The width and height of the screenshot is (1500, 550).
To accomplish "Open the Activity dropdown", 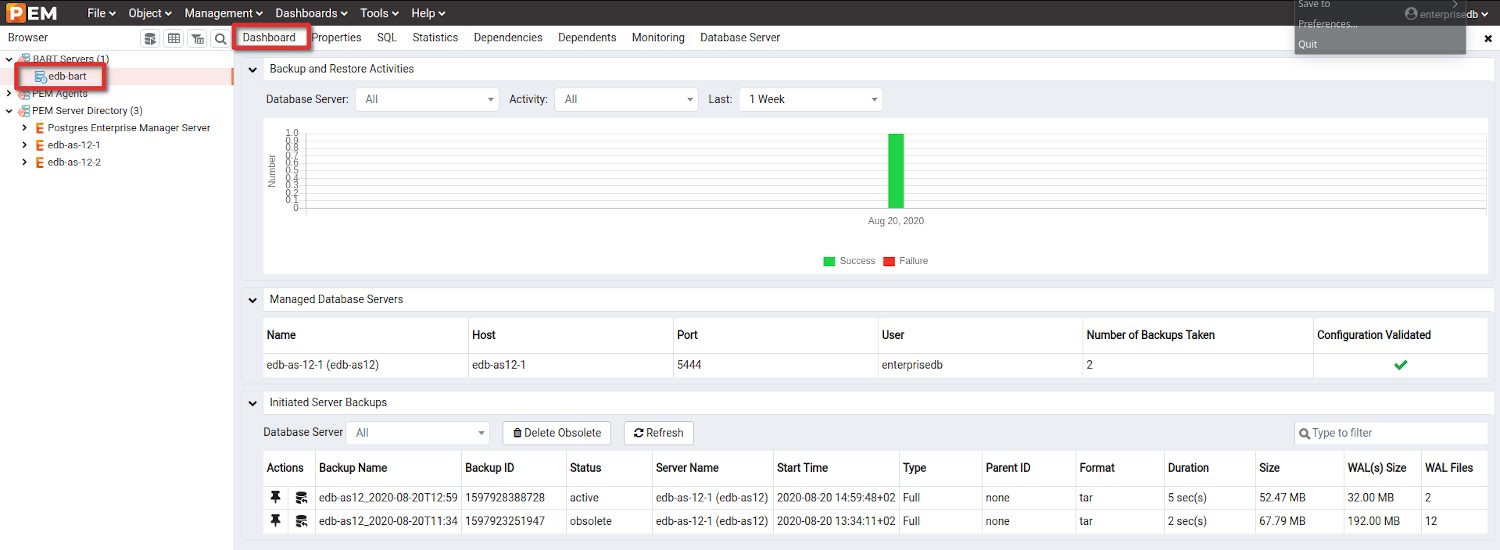I will pyautogui.click(x=626, y=99).
